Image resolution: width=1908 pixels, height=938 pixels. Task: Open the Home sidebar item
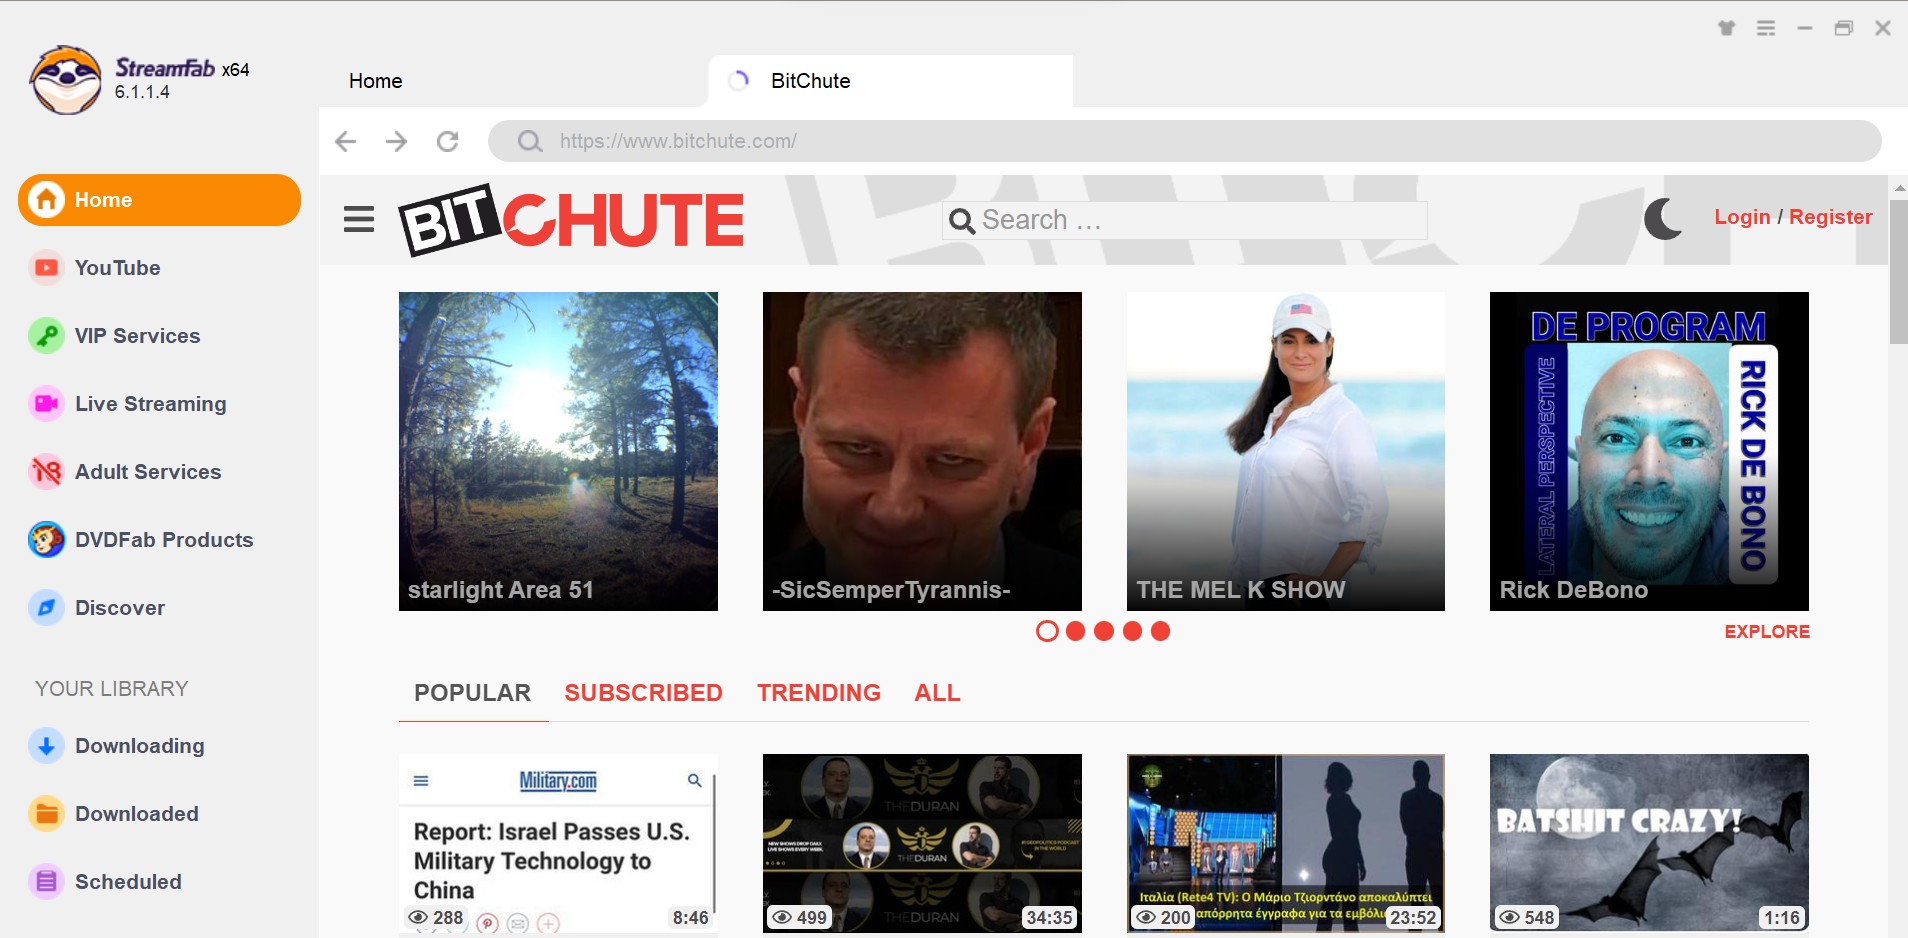point(159,200)
